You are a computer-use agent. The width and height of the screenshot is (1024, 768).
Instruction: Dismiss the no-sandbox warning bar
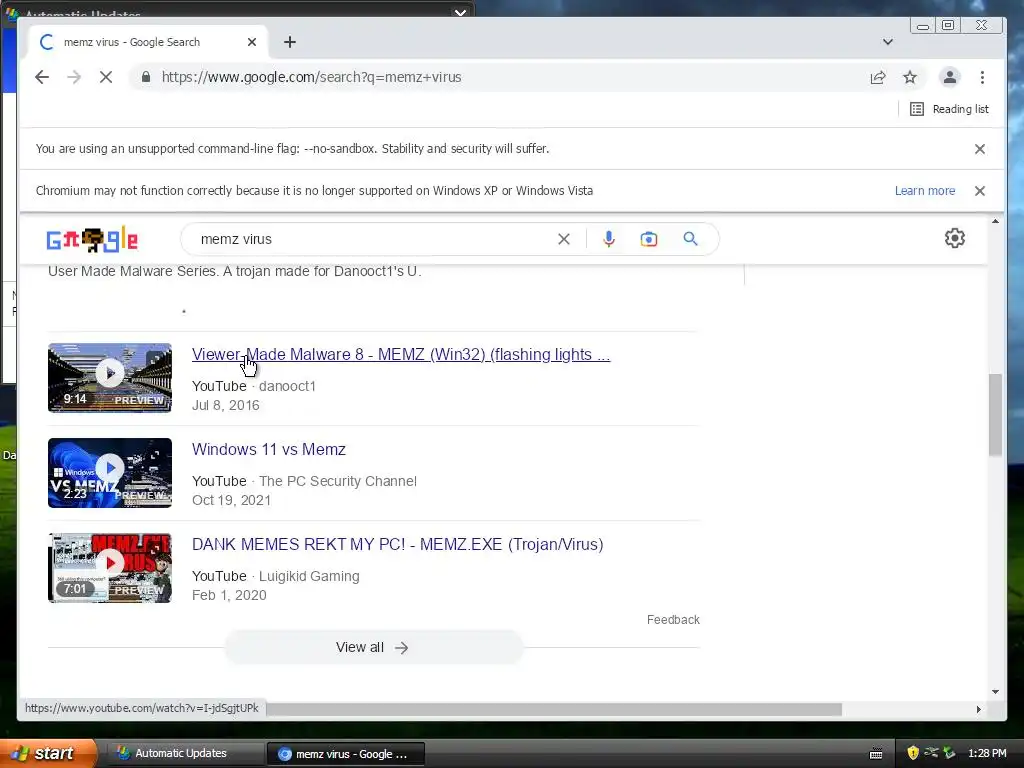click(980, 149)
